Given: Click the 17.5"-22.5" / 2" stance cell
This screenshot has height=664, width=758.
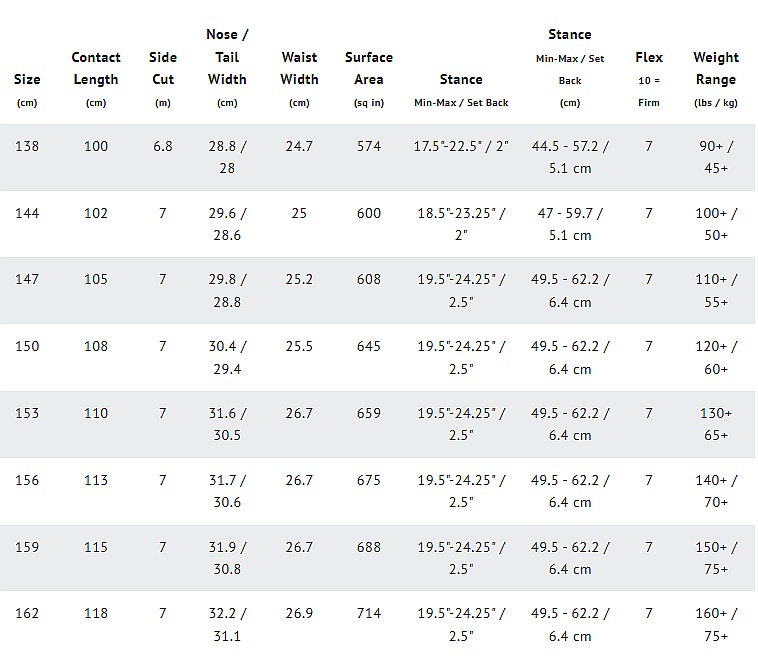Looking at the screenshot, I should pos(461,146).
